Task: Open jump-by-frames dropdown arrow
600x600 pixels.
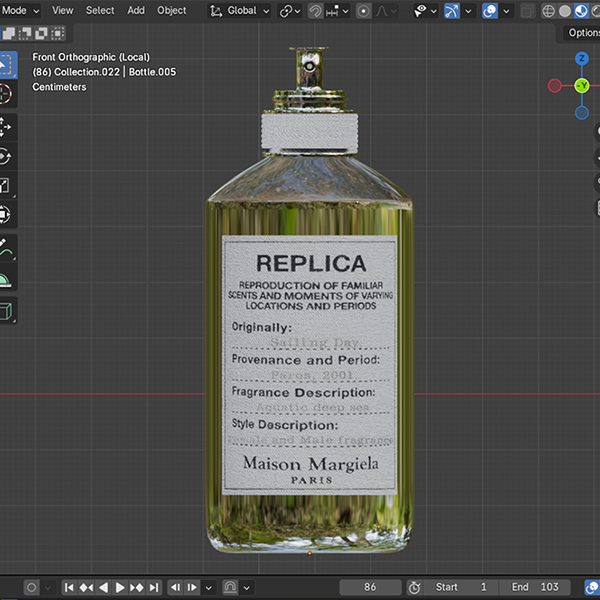Action: [x=209, y=587]
